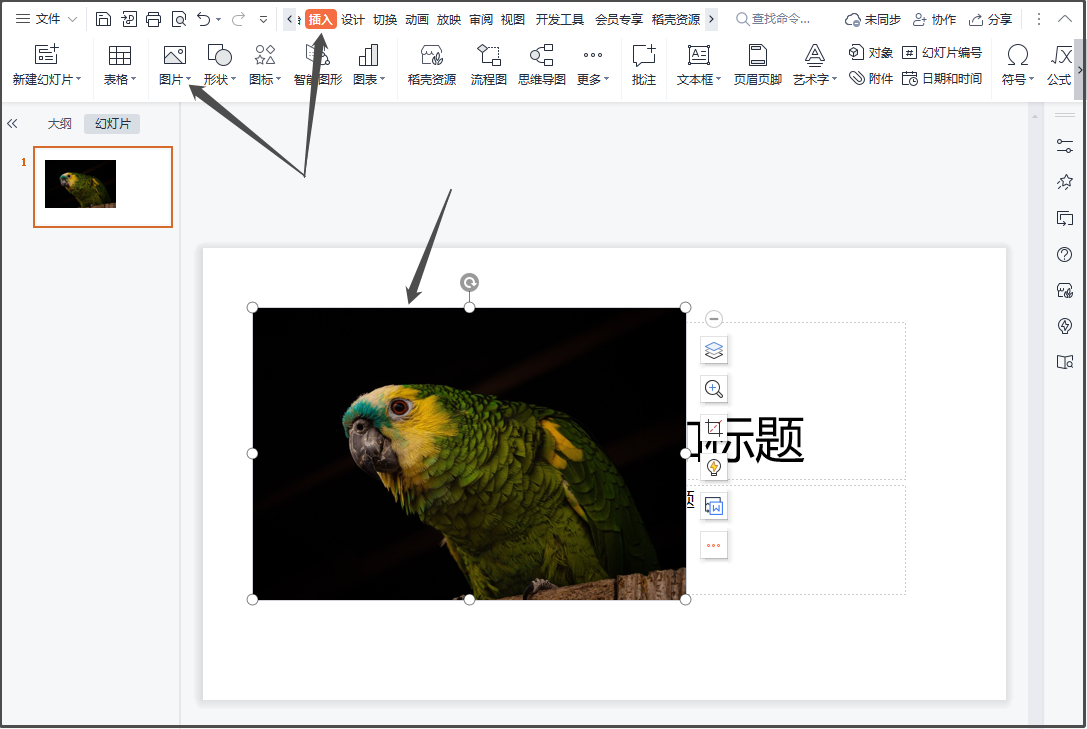The height and width of the screenshot is (729, 1087).
Task: Crop the parrot image
Action: (714, 427)
